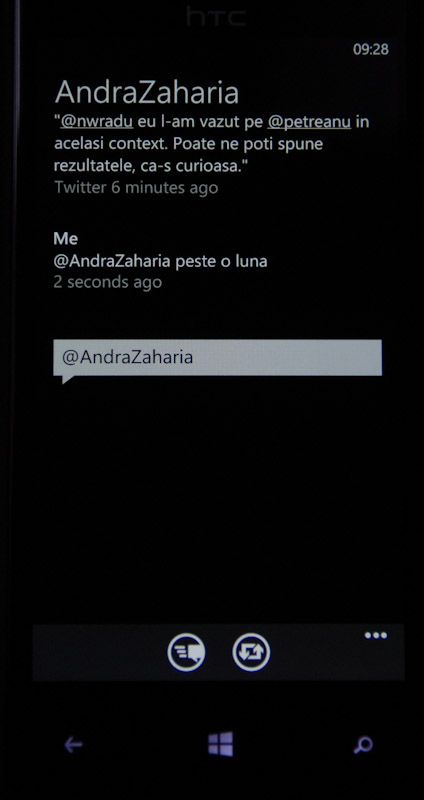This screenshot has height=800, width=424.
Task: Tap the HTC logo above the screen
Action: tap(216, 17)
